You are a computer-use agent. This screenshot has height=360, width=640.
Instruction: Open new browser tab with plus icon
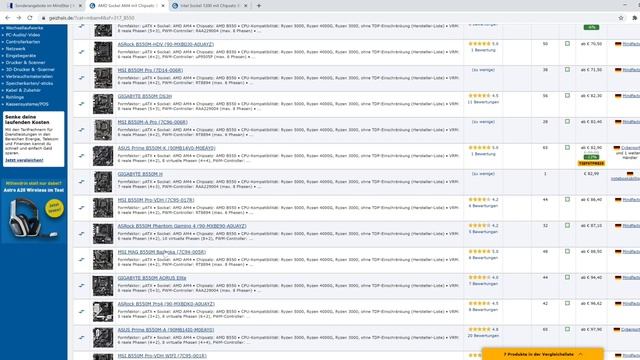pos(259,6)
